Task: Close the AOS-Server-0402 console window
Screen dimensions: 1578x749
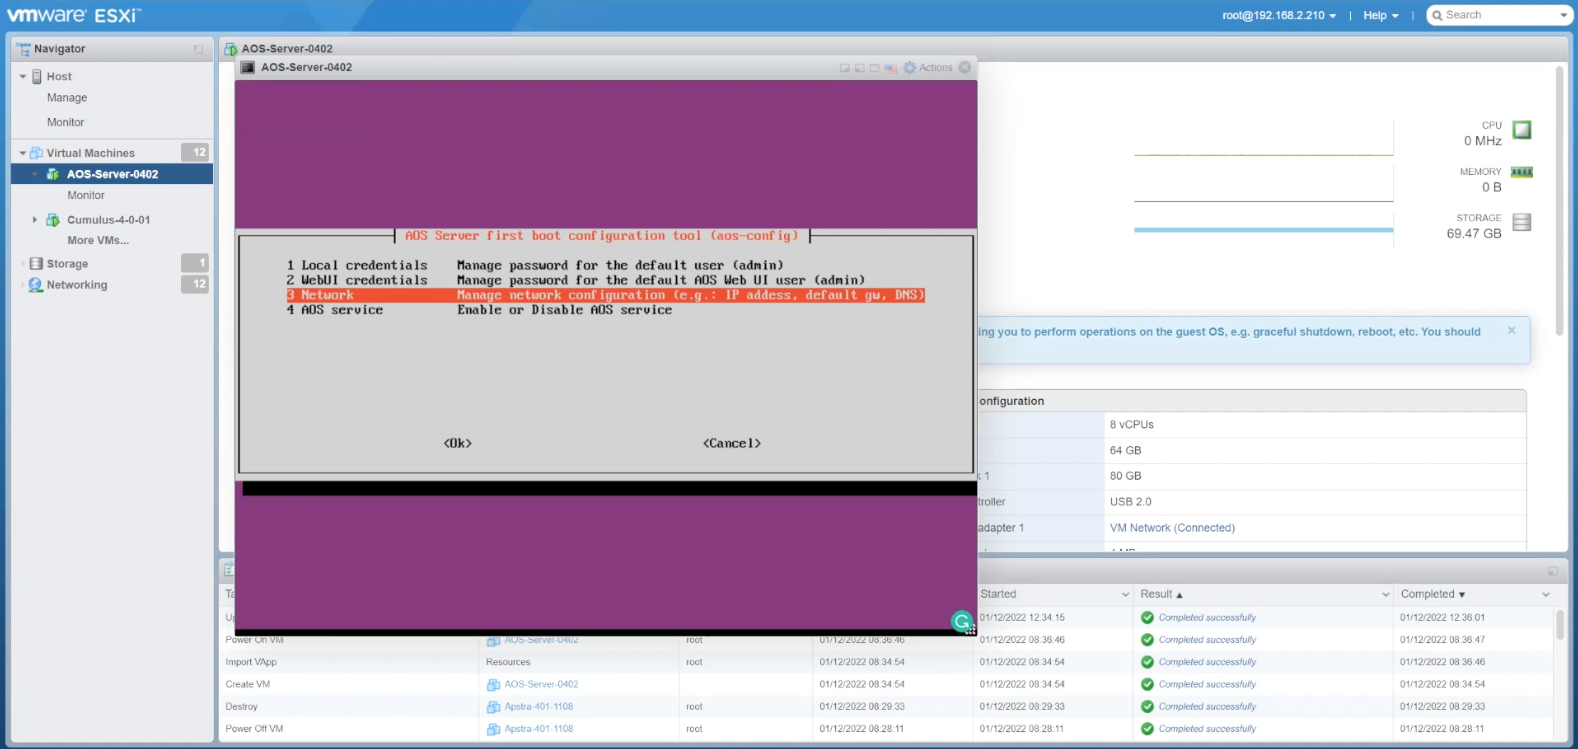Action: 965,68
